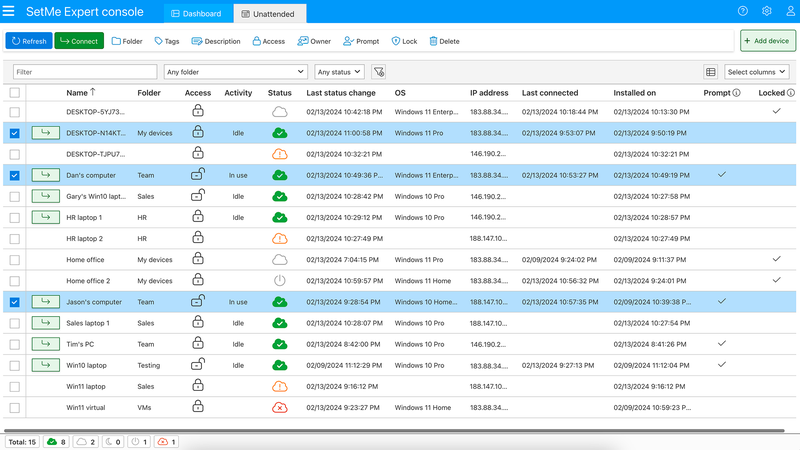Click the green connect arrow for Tim's PC
Screen dimensions: 800x450
tap(45, 343)
